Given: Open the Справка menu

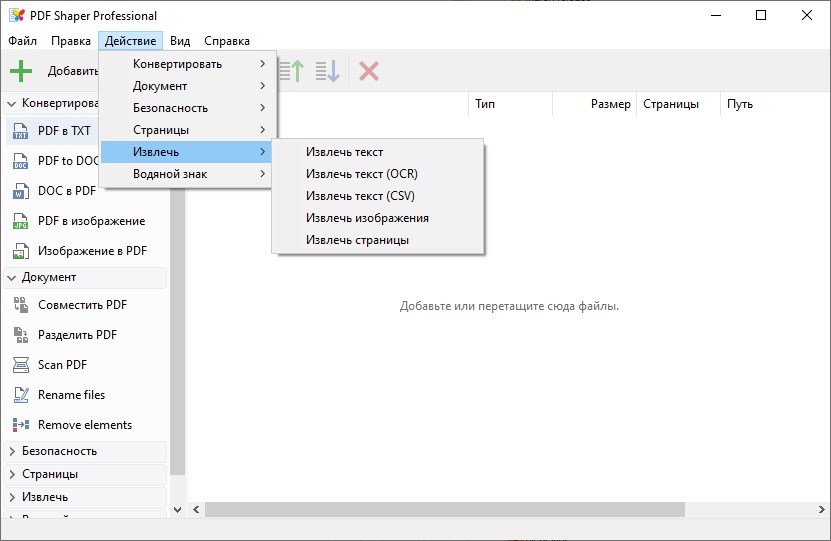Looking at the screenshot, I should (x=227, y=41).
